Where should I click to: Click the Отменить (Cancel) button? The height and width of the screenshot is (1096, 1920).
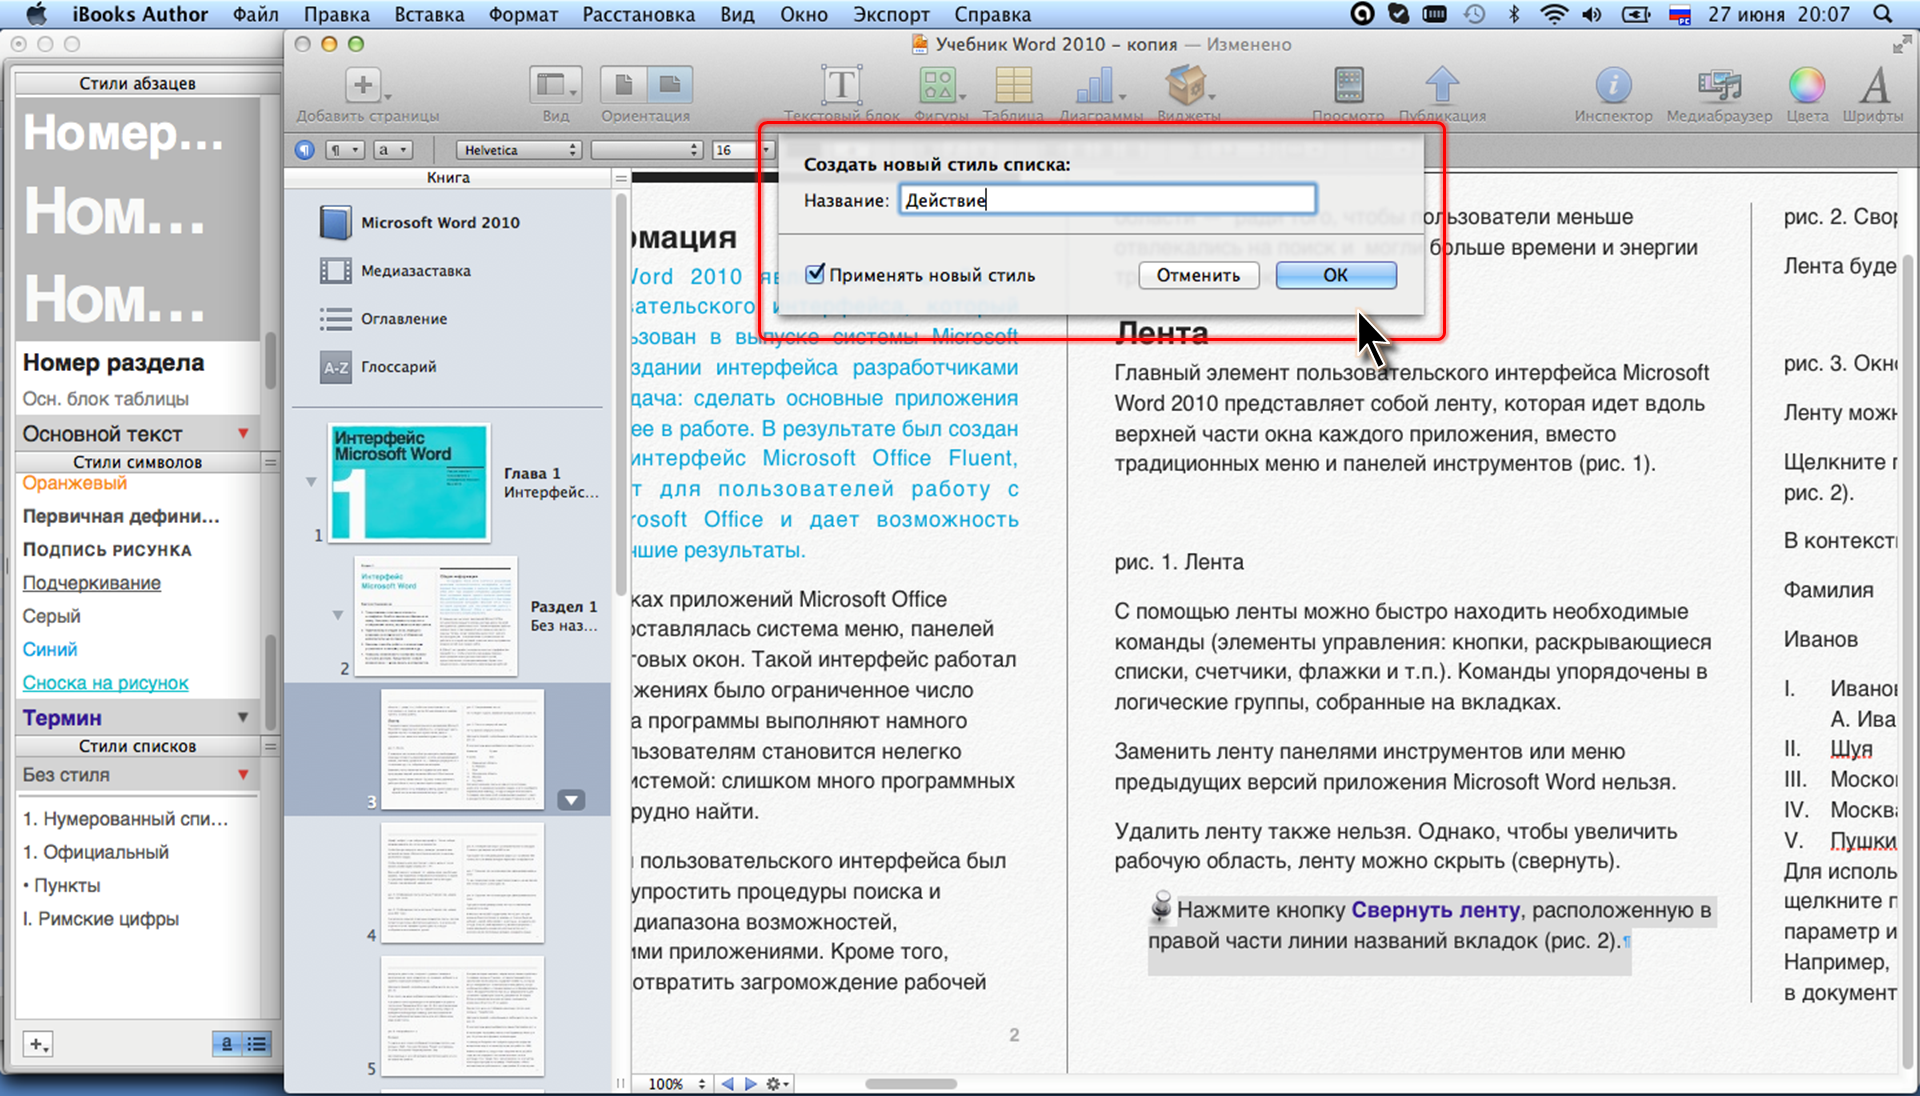coord(1198,275)
